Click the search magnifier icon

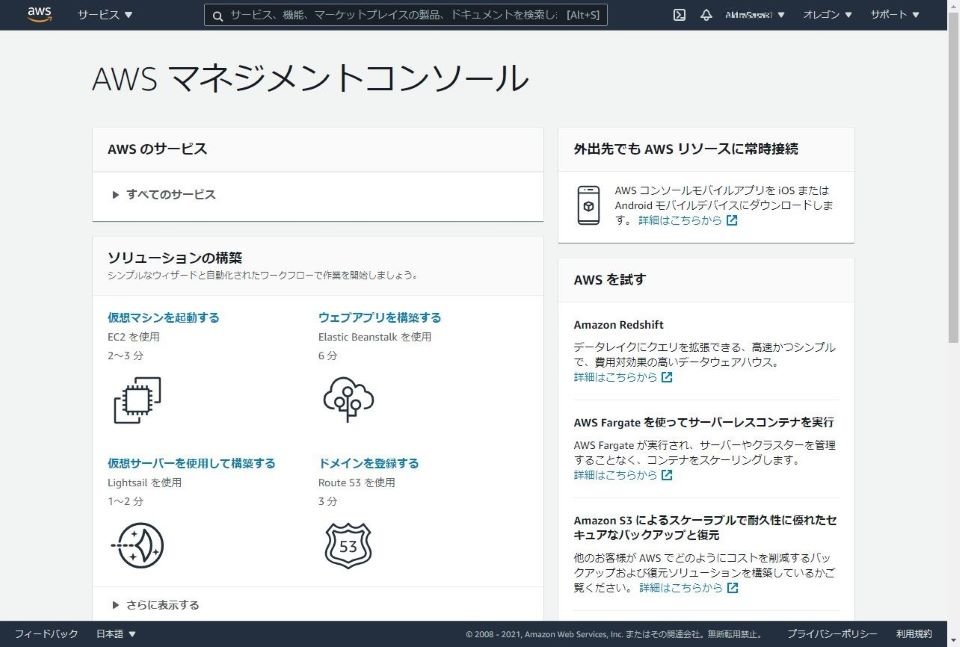pyautogui.click(x=217, y=15)
